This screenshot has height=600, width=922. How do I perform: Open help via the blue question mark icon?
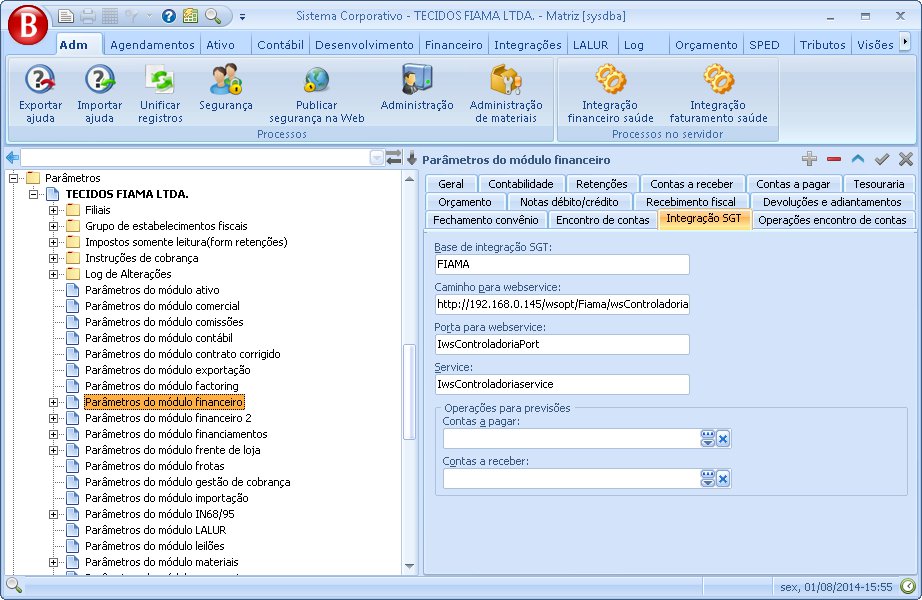169,16
